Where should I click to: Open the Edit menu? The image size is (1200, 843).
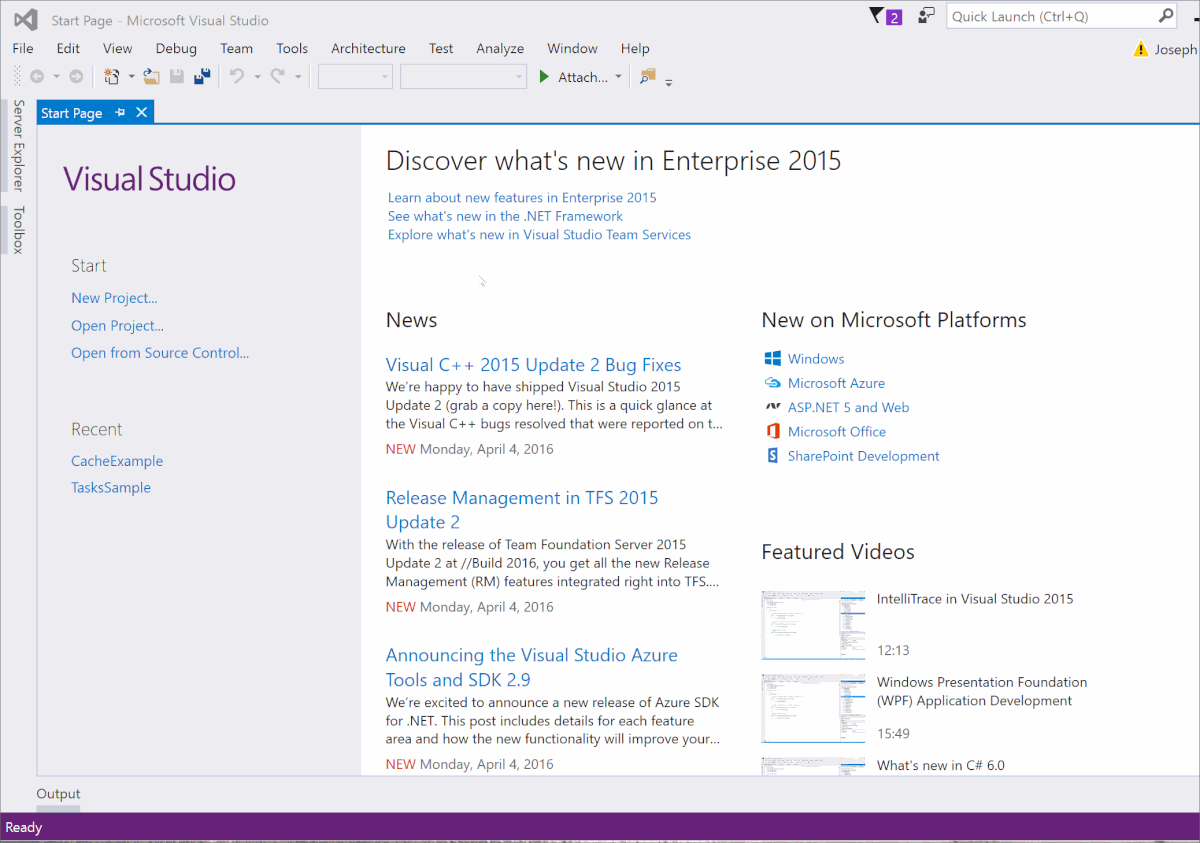tap(68, 48)
